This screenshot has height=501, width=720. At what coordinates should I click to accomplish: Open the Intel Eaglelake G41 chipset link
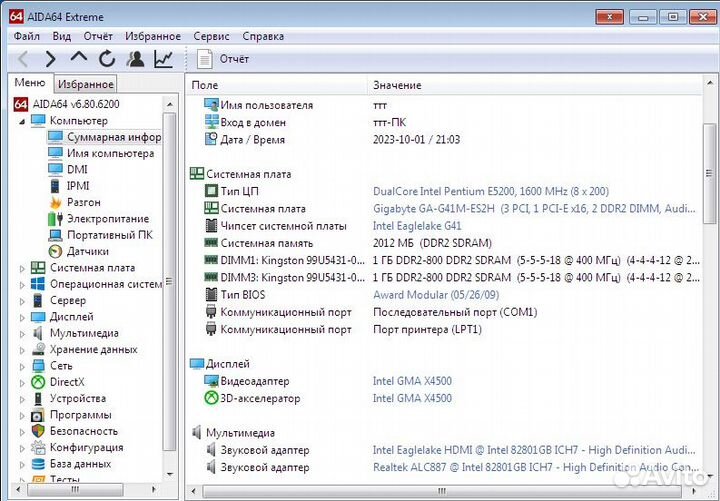pos(417,226)
